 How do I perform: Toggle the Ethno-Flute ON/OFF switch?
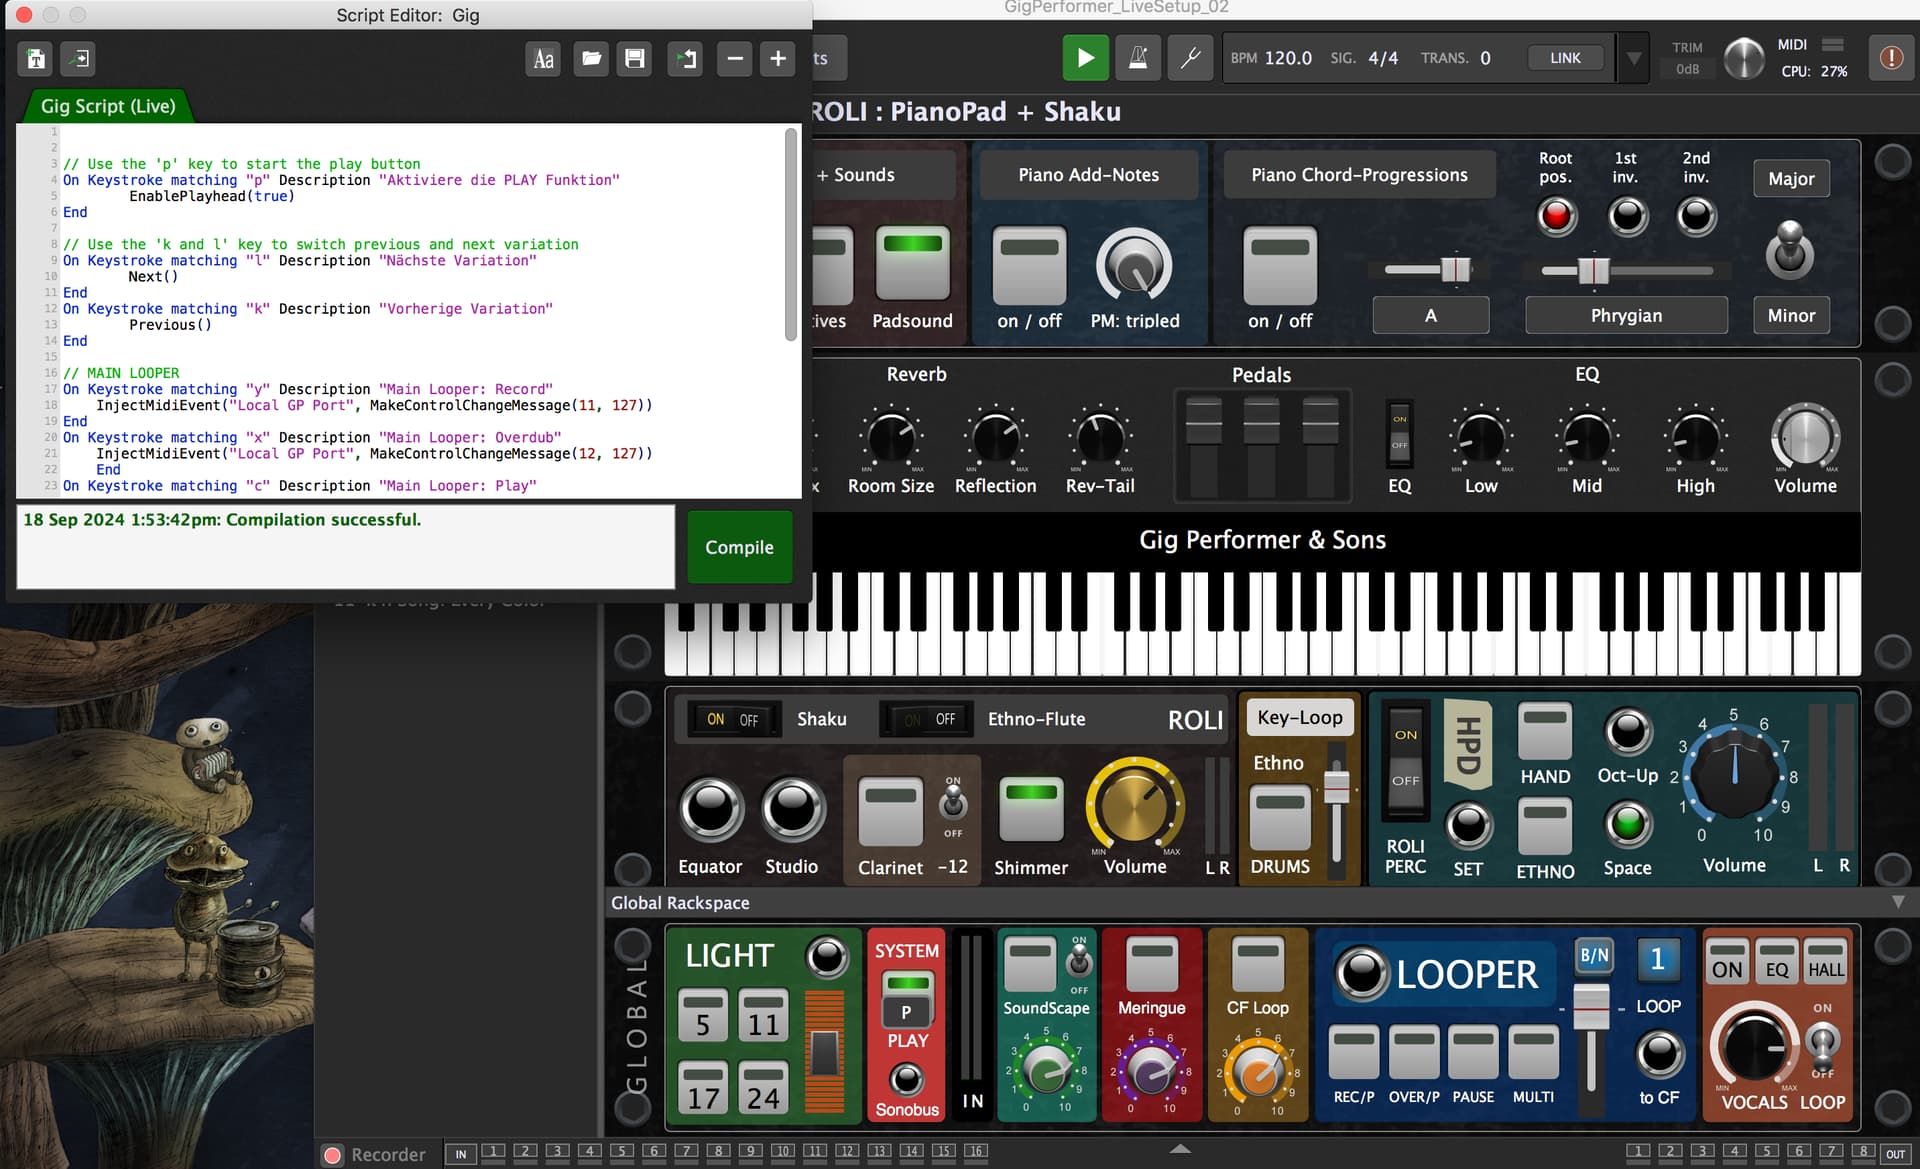click(x=930, y=719)
